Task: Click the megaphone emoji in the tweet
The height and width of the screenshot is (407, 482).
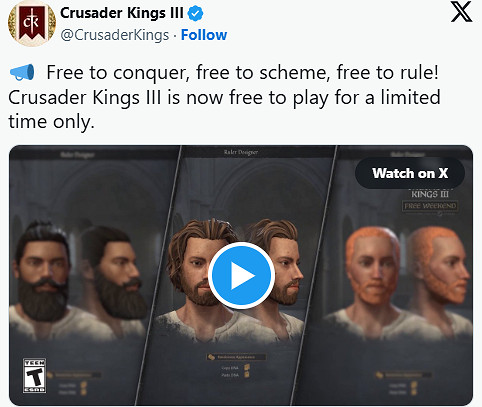Action: pos(22,72)
